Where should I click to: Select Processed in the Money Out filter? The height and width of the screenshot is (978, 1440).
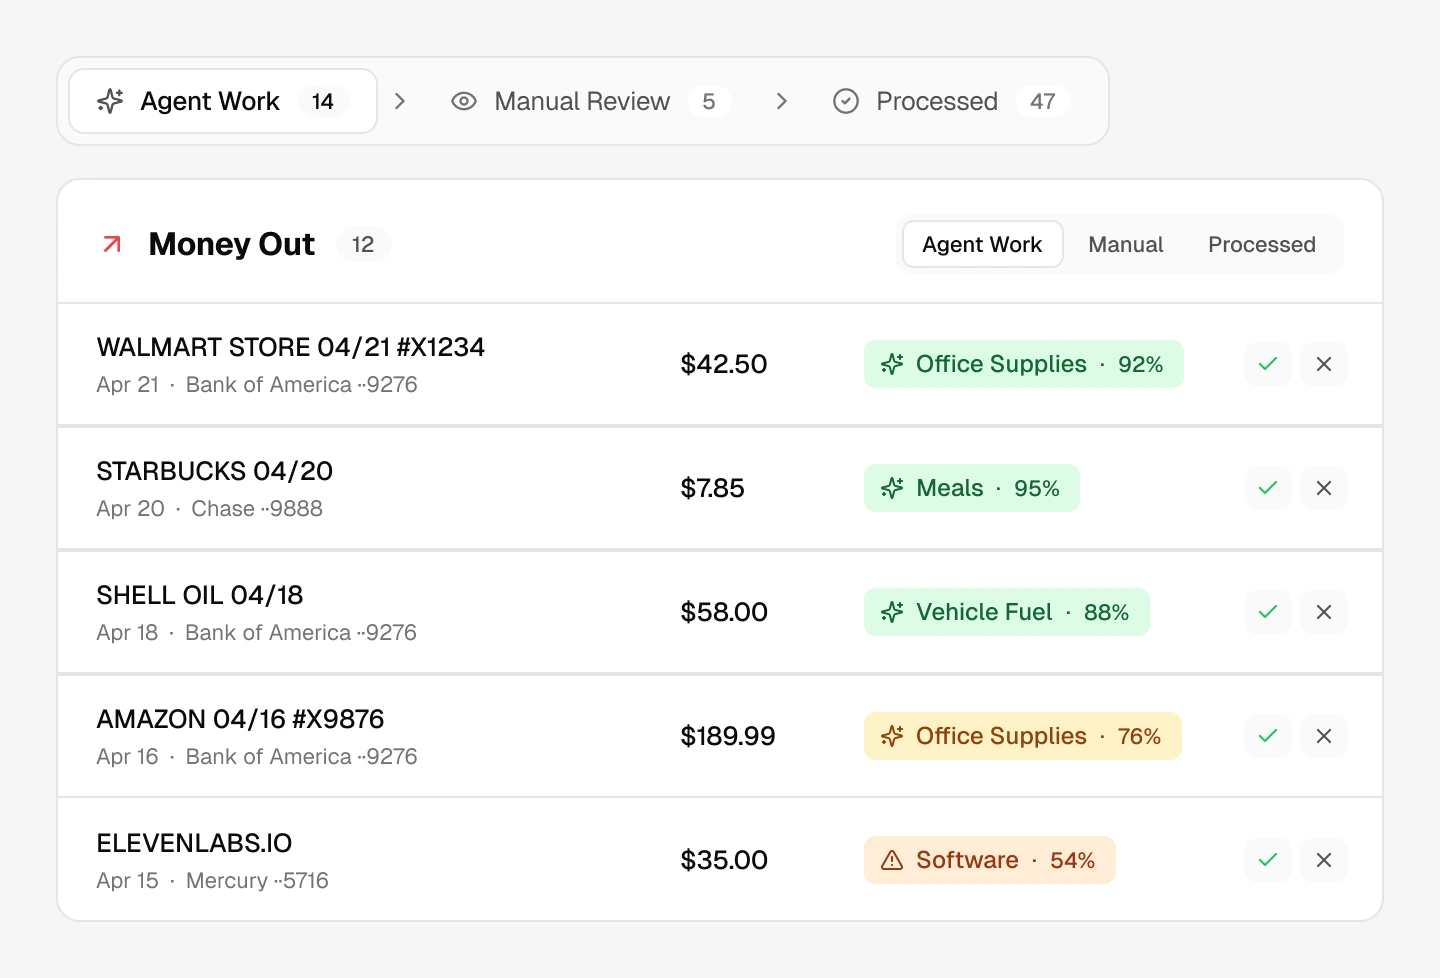pyautogui.click(x=1261, y=245)
